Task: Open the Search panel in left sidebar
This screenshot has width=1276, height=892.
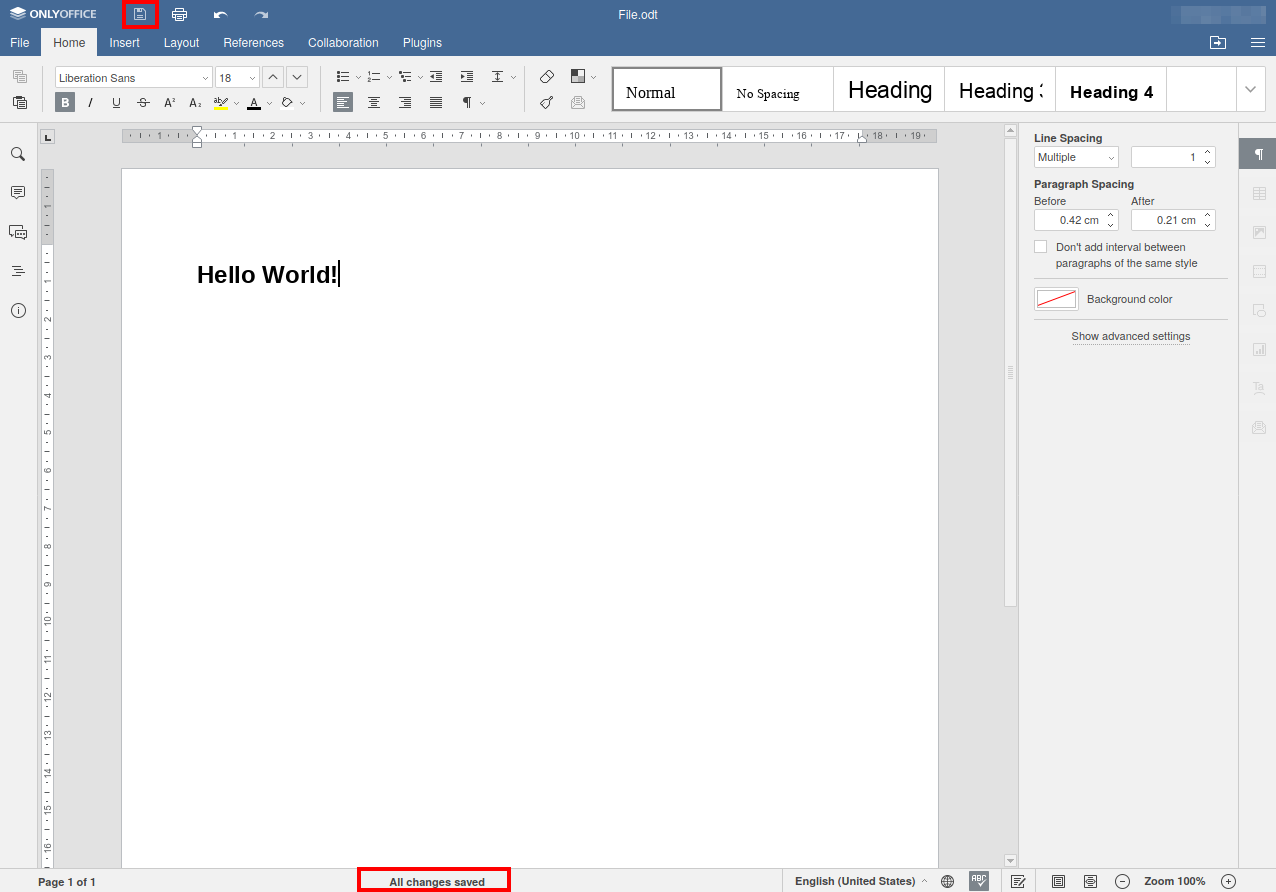Action: pos(18,154)
